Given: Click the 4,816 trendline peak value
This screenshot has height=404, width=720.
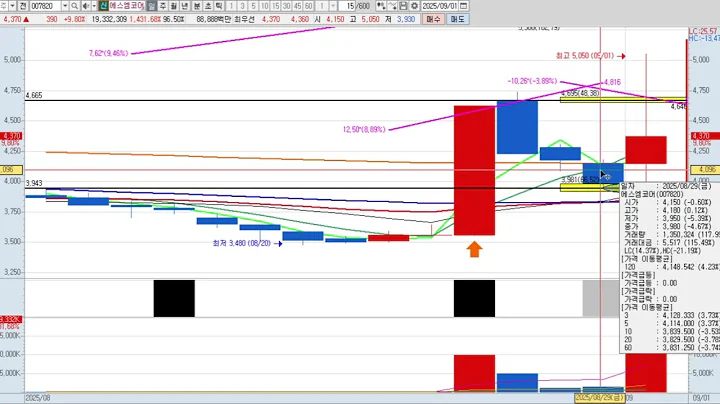Looking at the screenshot, I should pos(612,82).
